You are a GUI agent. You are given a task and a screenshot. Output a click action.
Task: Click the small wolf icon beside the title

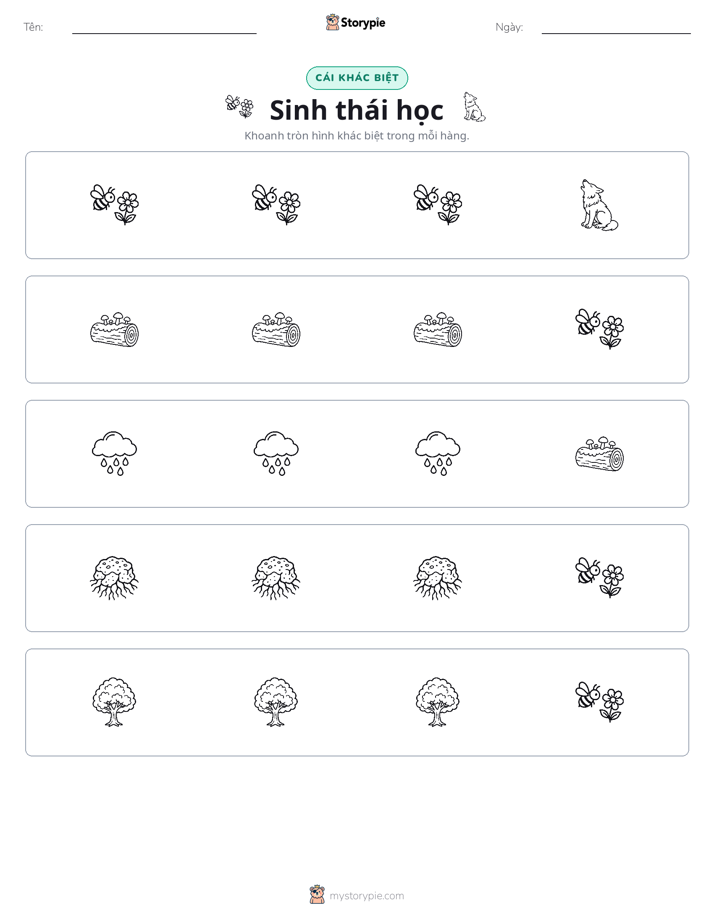[x=474, y=107]
